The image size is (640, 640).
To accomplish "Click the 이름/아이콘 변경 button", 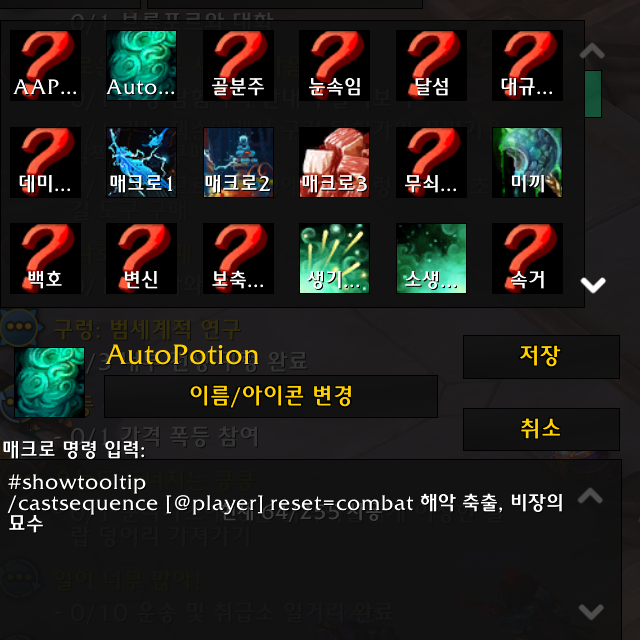I will pos(271,396).
